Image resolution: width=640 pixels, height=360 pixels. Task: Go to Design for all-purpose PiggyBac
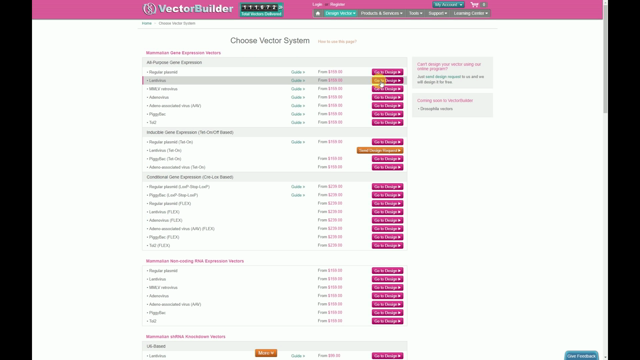[x=387, y=114]
